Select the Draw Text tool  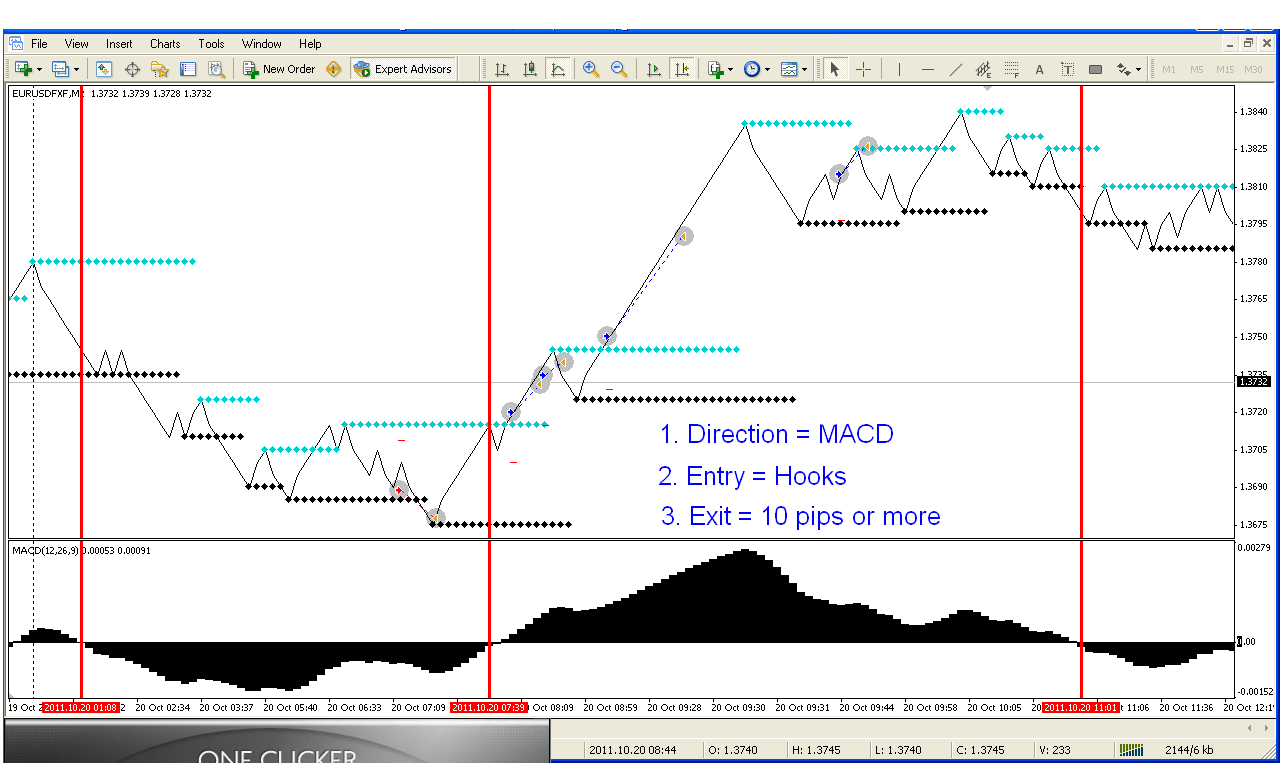click(1039, 69)
